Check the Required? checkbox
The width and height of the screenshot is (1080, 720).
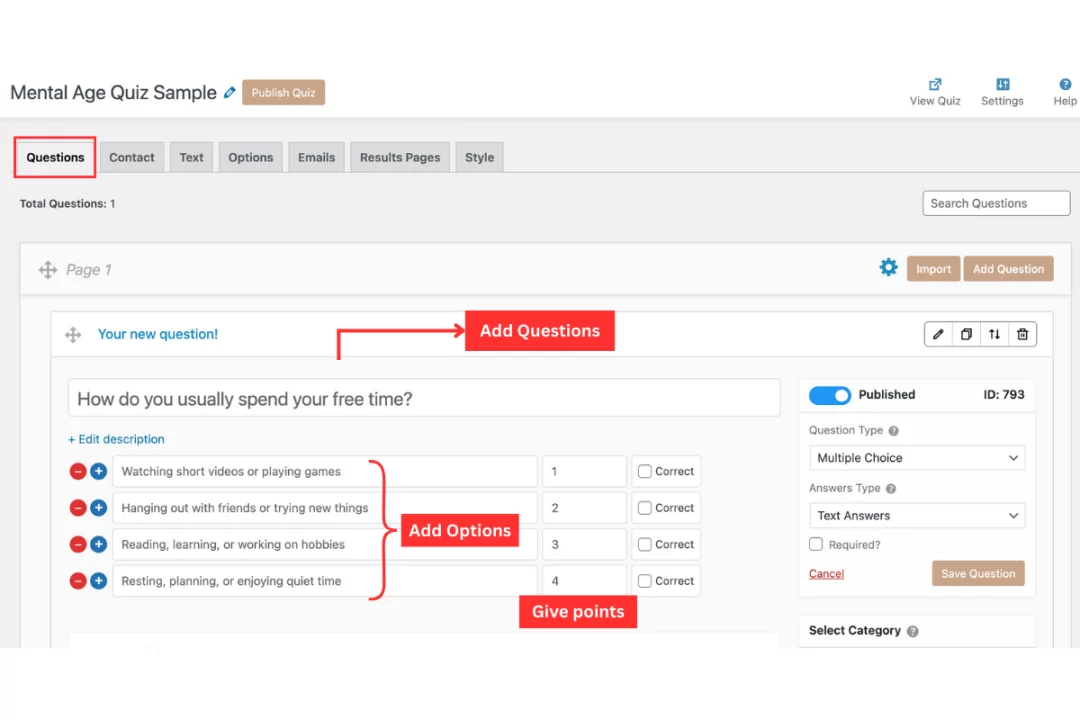coord(816,545)
